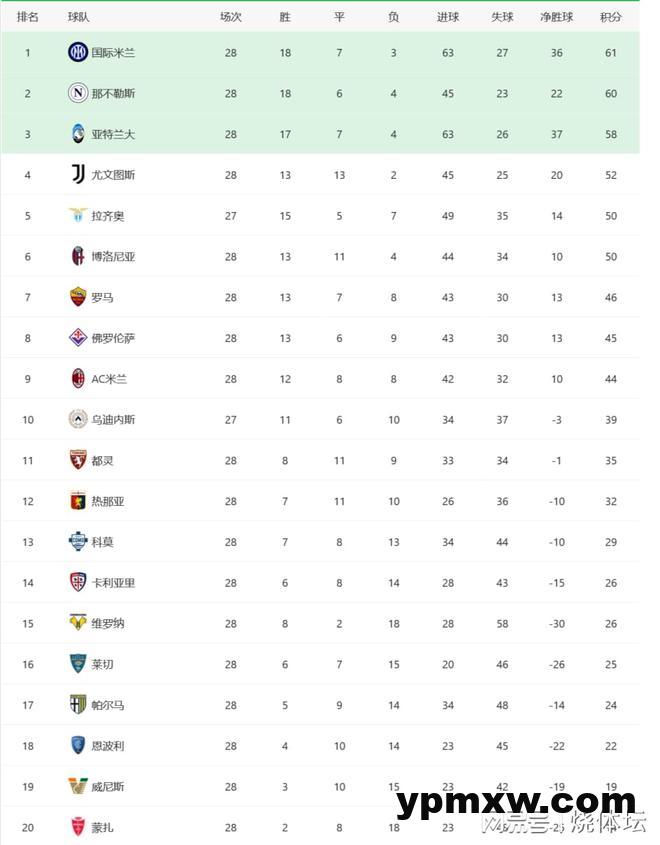Click the Inter Milan (国际米兰) club logo
The height and width of the screenshot is (845, 660).
coord(78,52)
